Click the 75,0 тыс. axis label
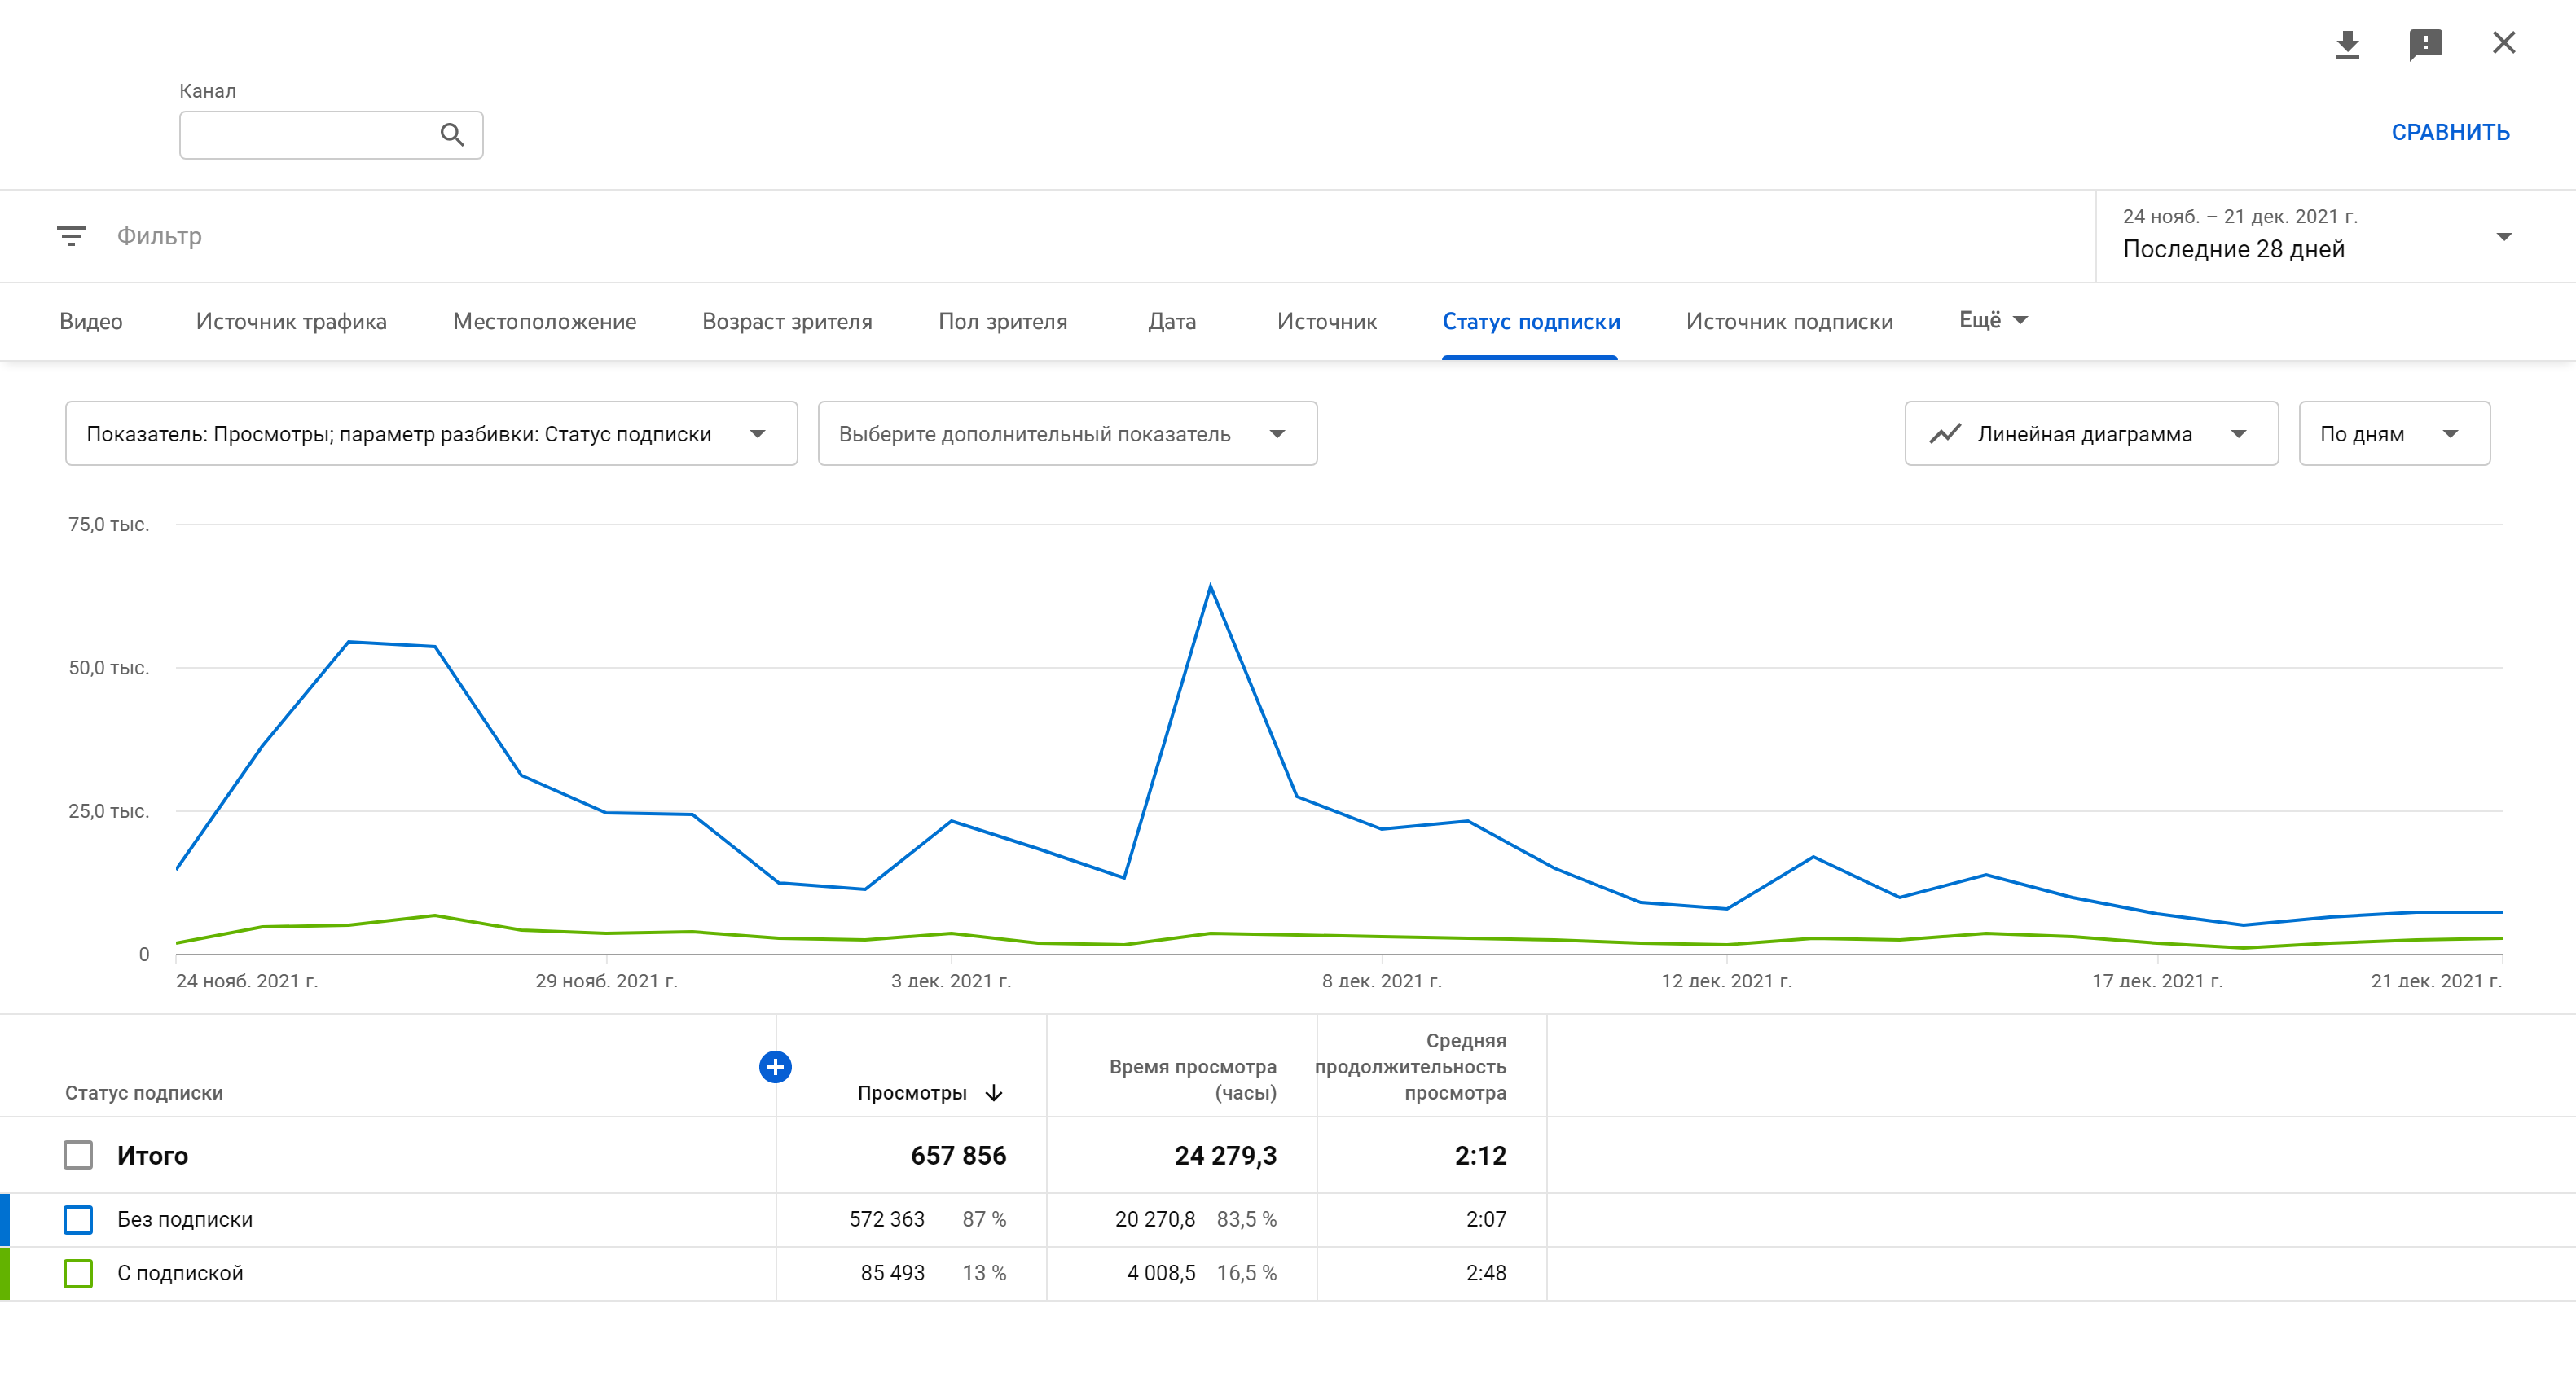2576x1374 pixels. 108,524
